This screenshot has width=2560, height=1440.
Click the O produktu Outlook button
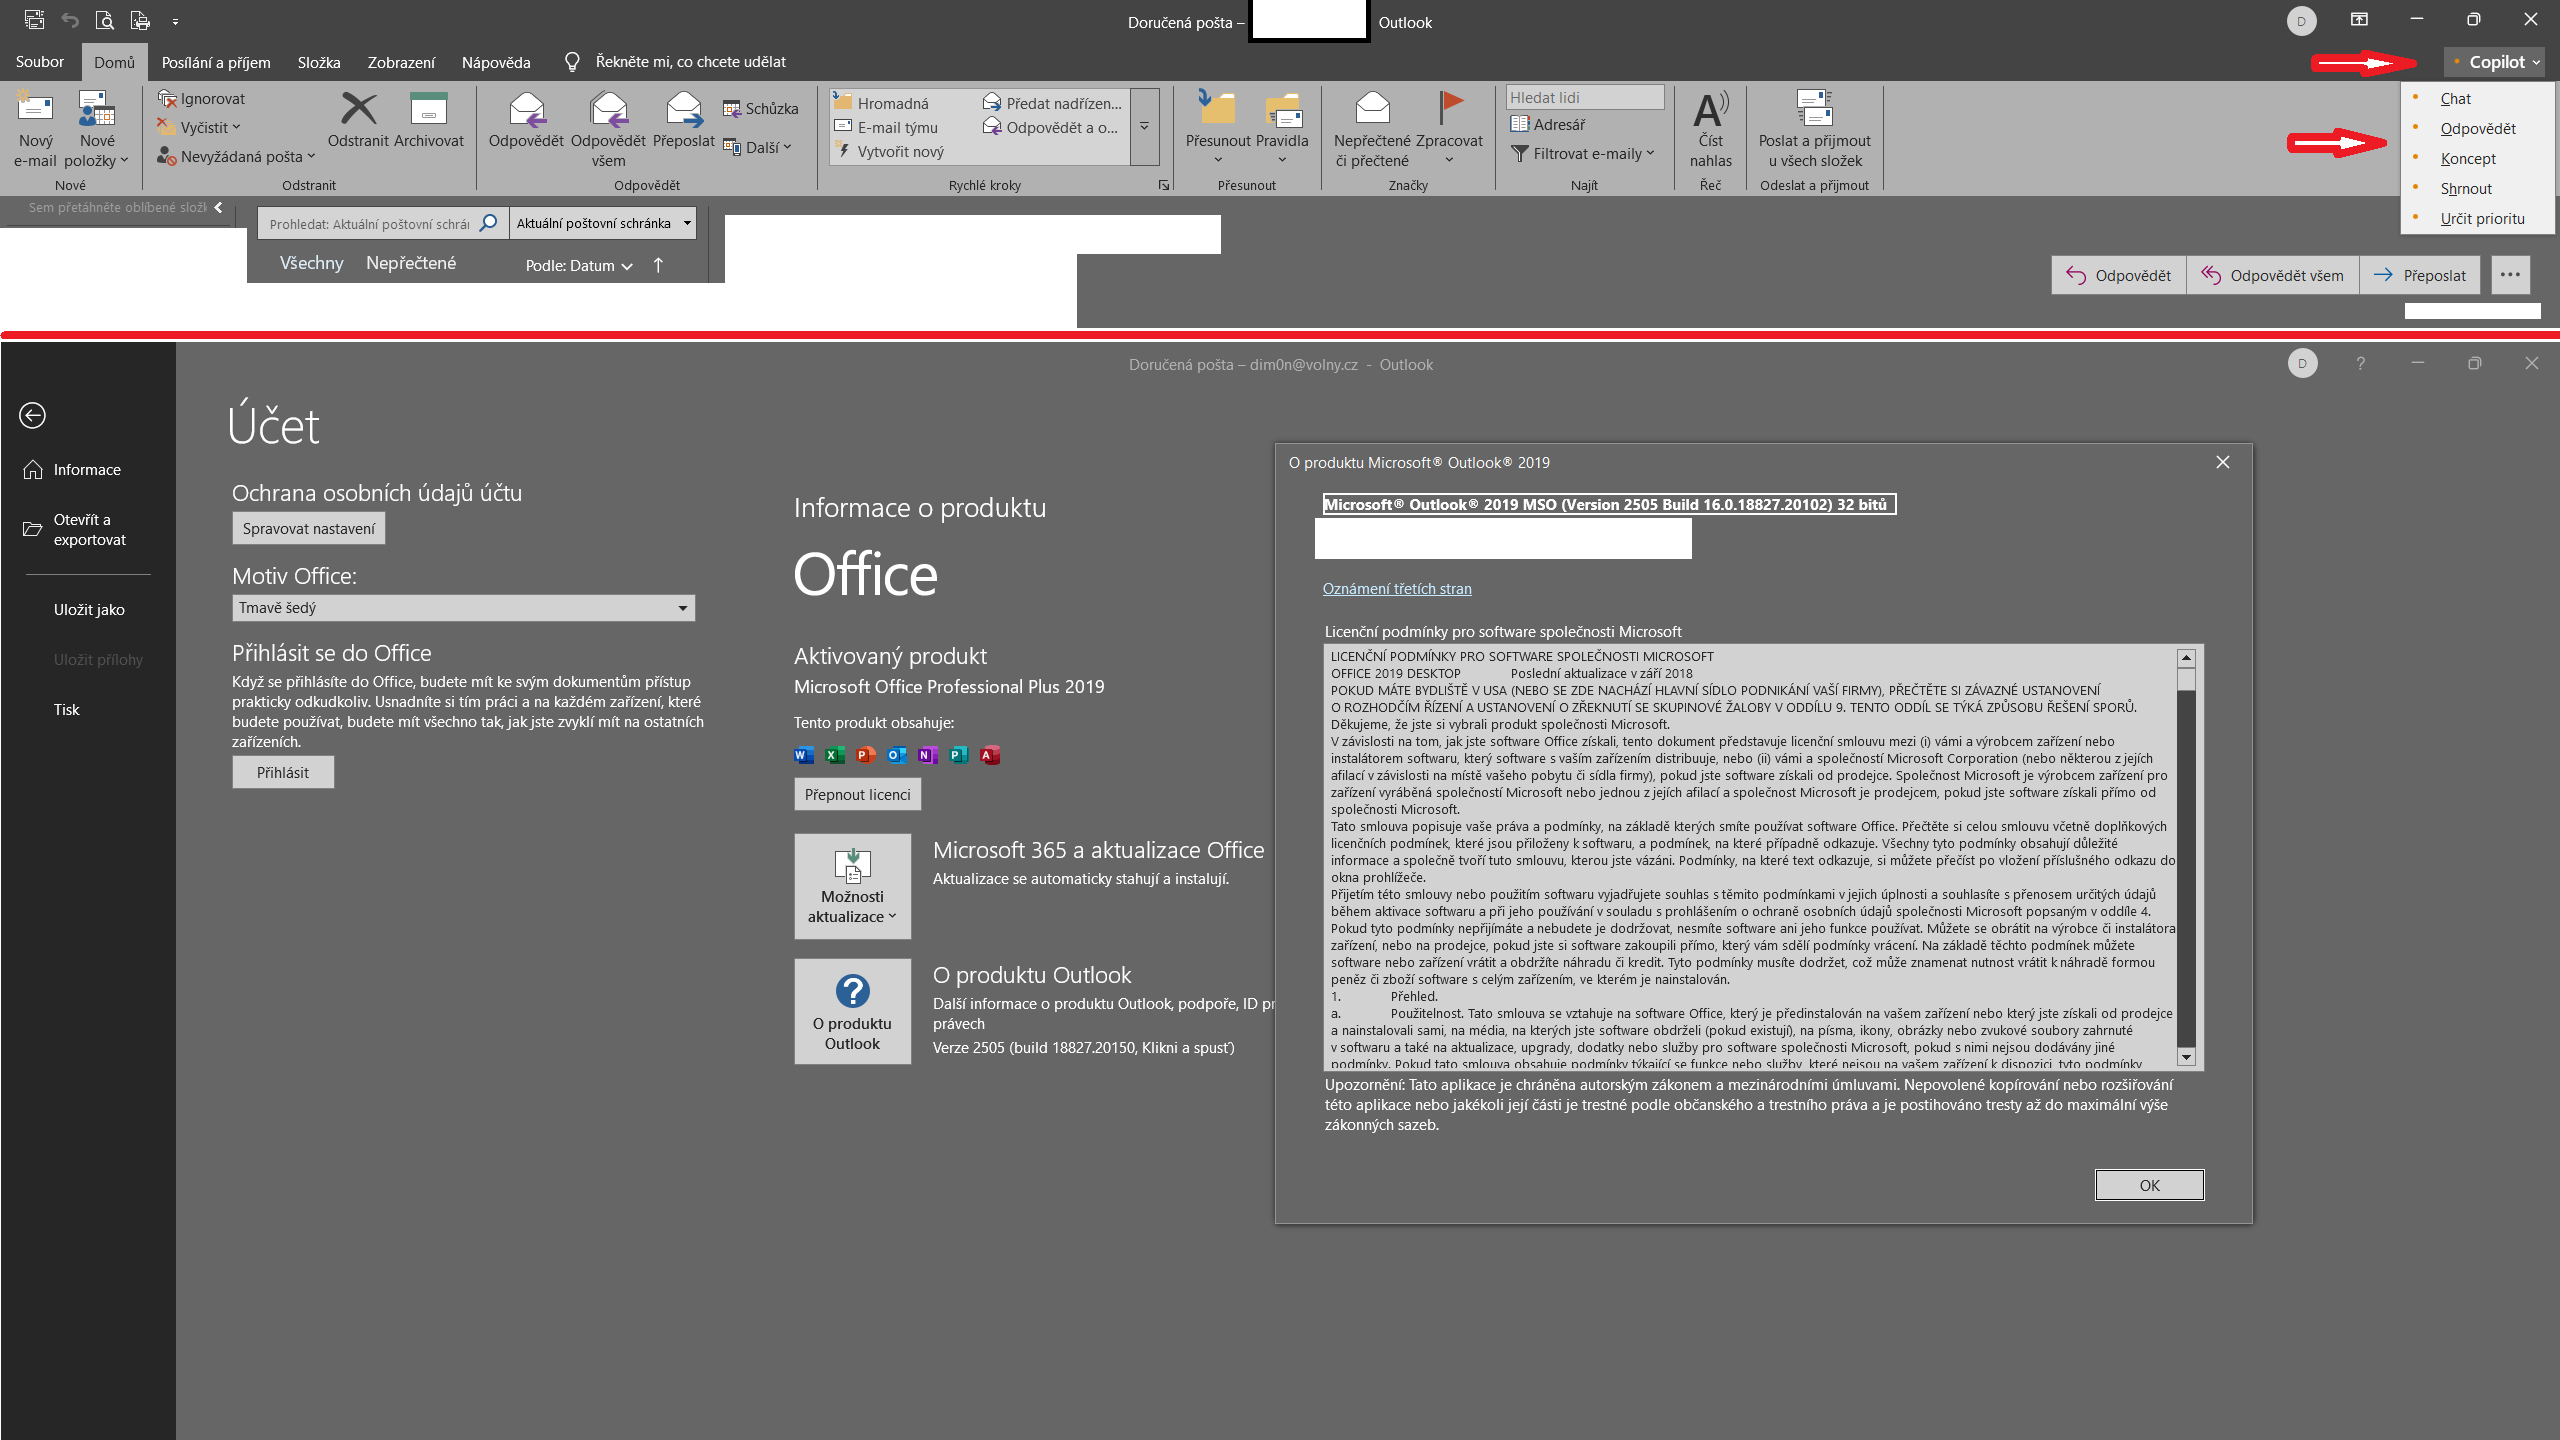click(852, 1011)
